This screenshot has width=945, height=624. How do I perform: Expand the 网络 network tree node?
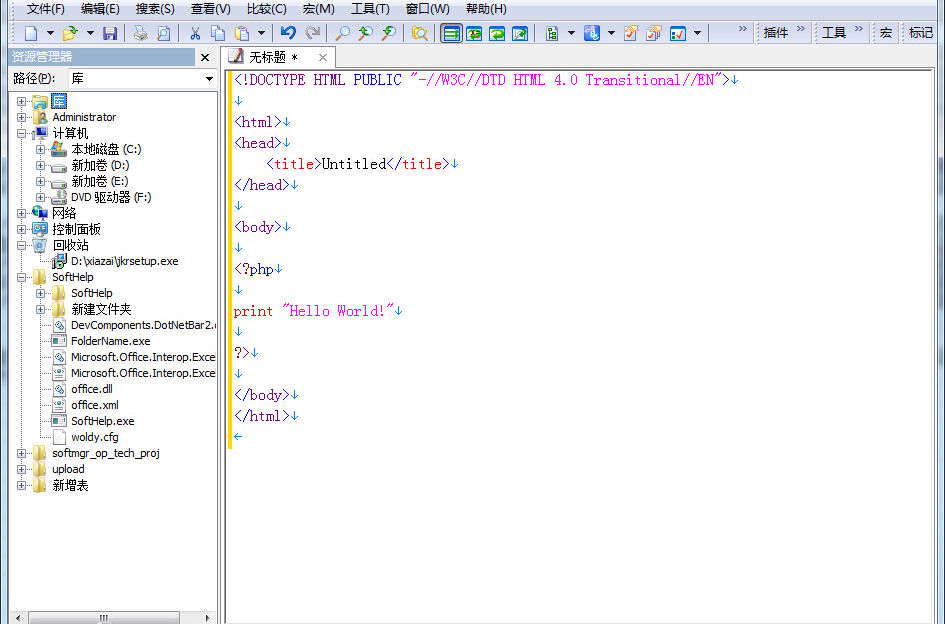(x=22, y=213)
